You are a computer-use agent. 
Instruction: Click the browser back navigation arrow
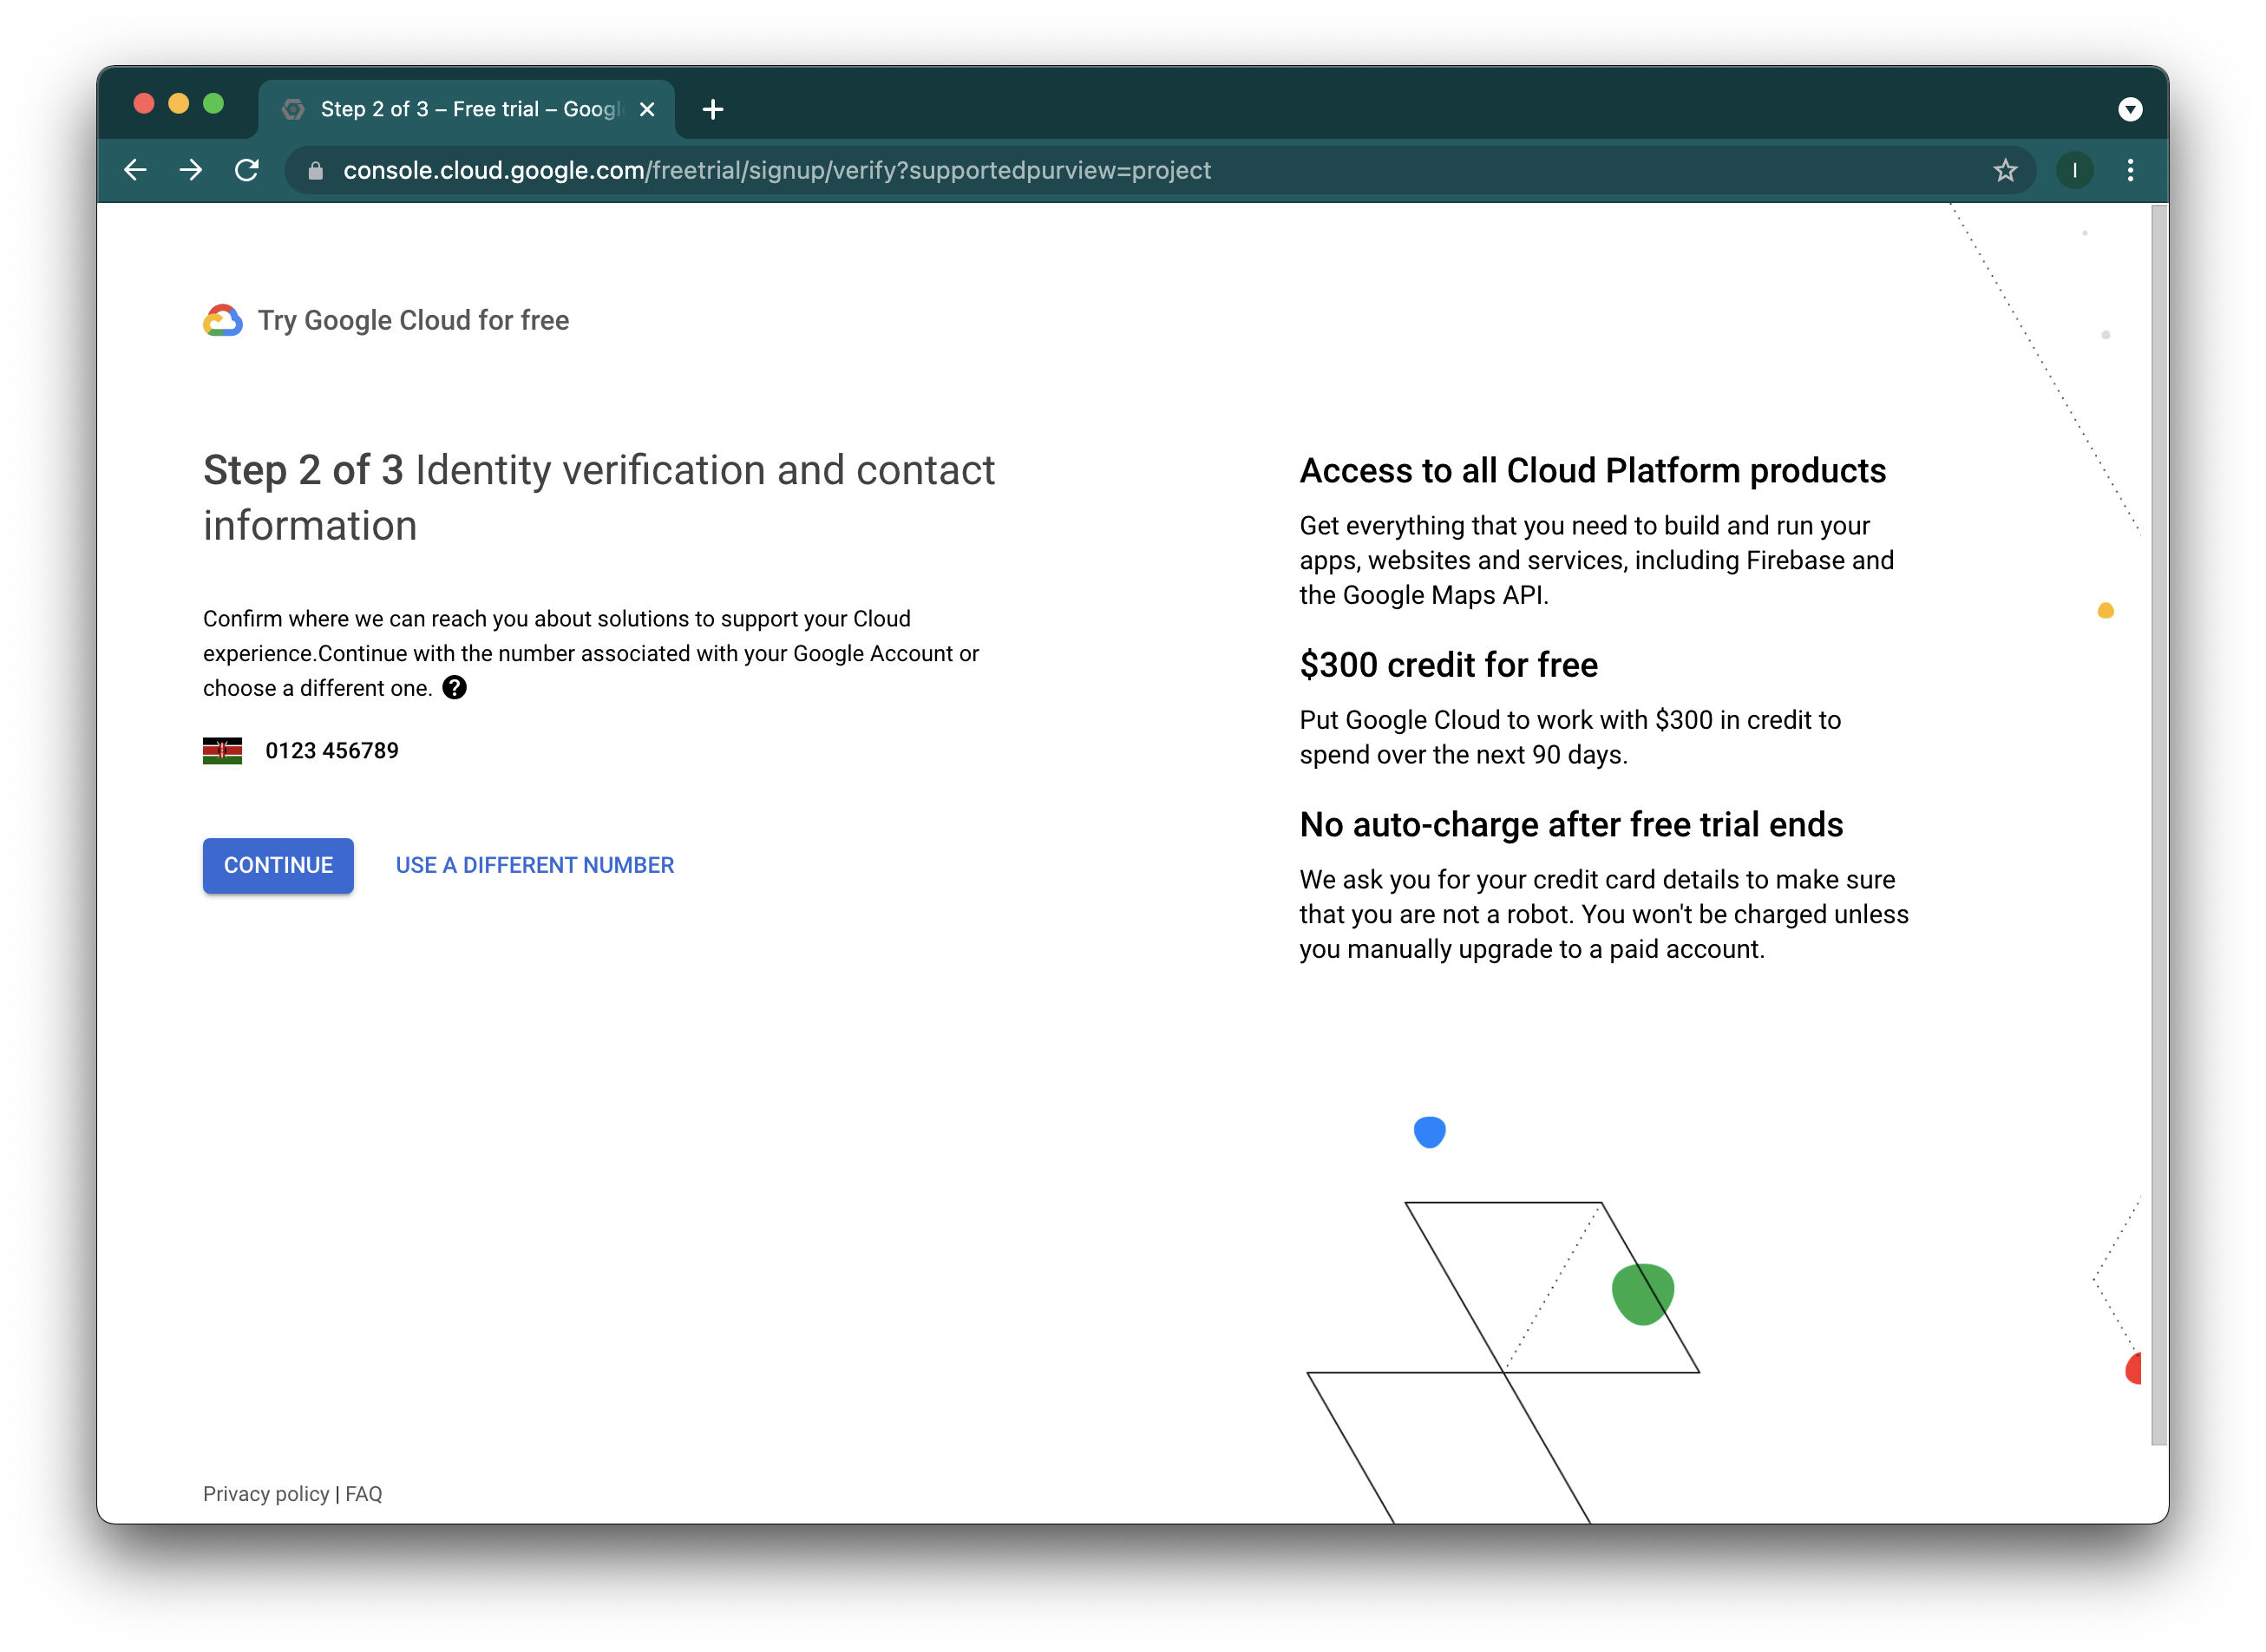tap(136, 170)
